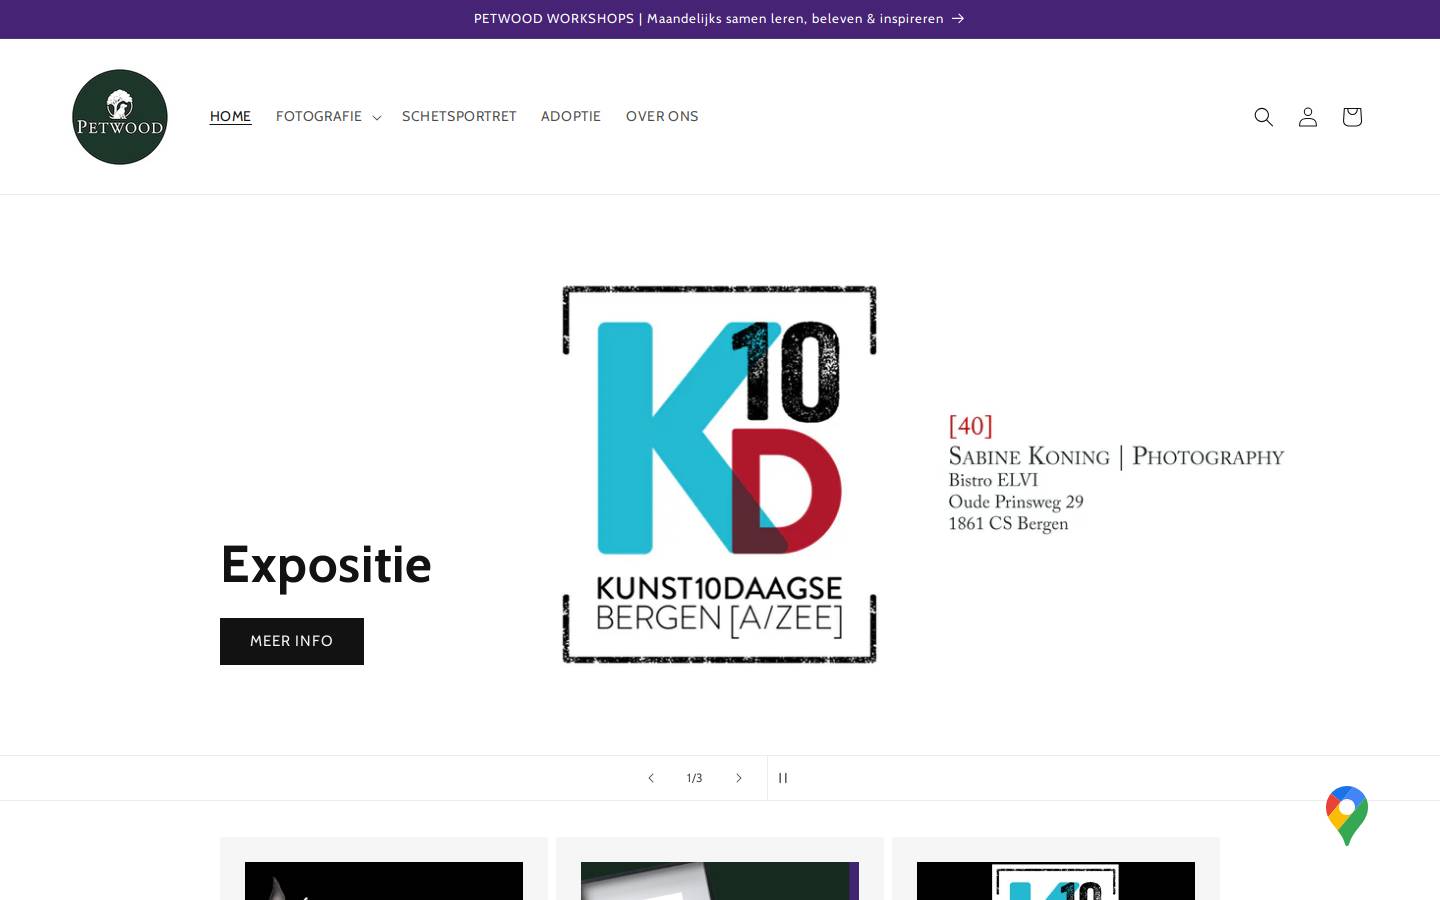
Task: Click the 1/3 slide counter
Action: click(694, 778)
